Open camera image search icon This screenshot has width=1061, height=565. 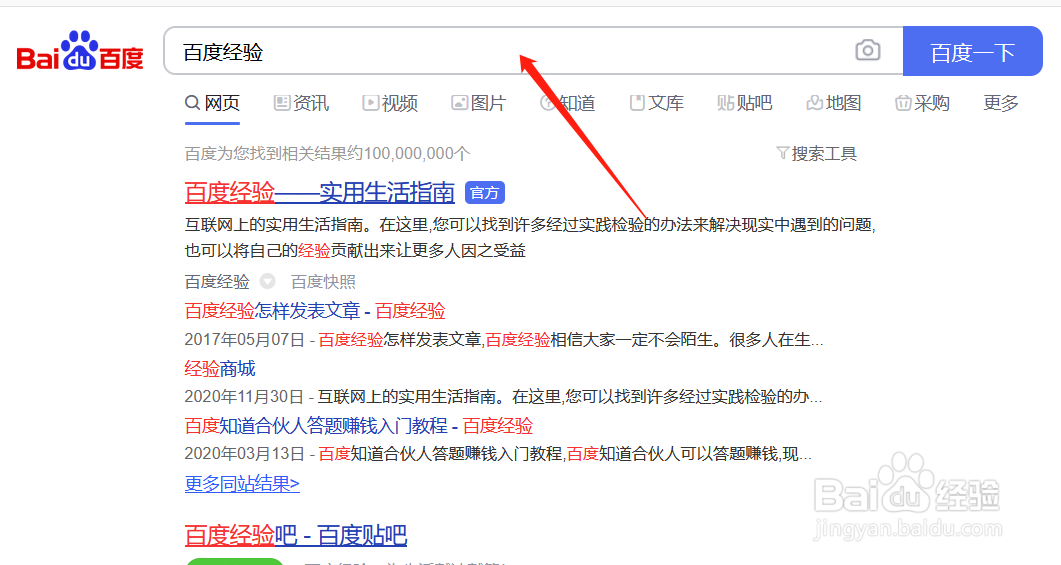pos(867,50)
